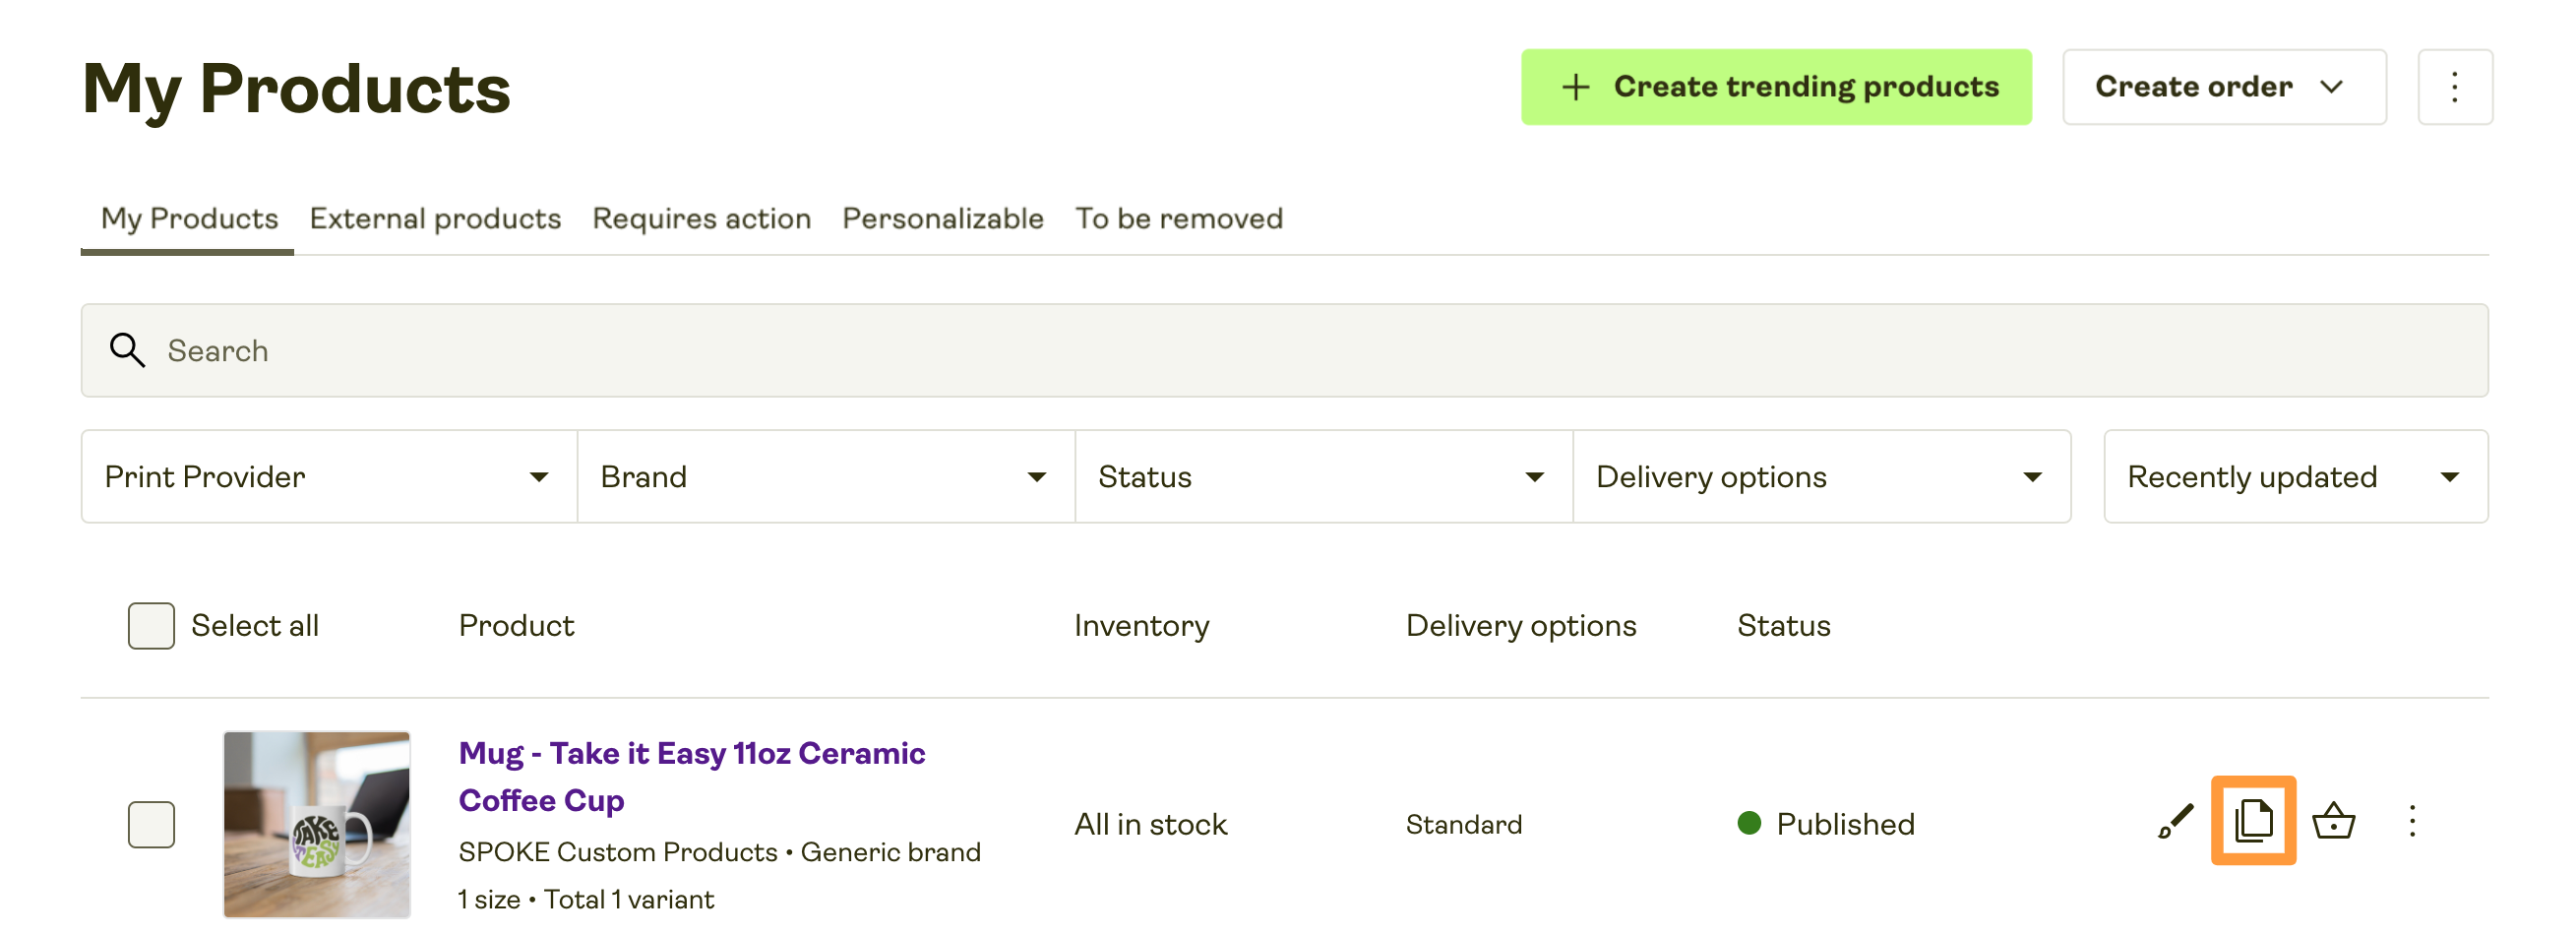Open the three-dot menu on the mug row

(2412, 823)
